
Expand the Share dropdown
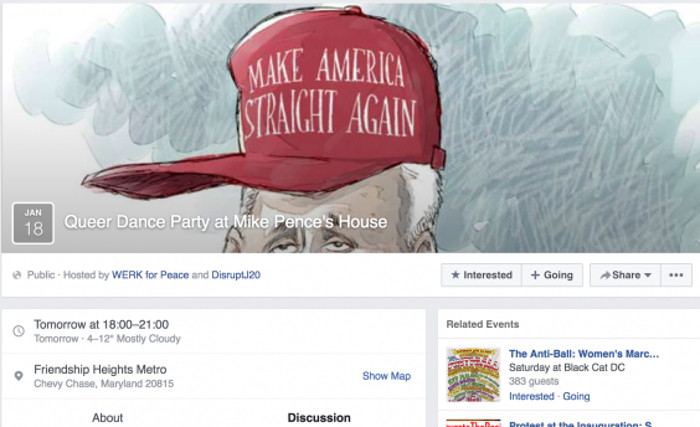(626, 275)
